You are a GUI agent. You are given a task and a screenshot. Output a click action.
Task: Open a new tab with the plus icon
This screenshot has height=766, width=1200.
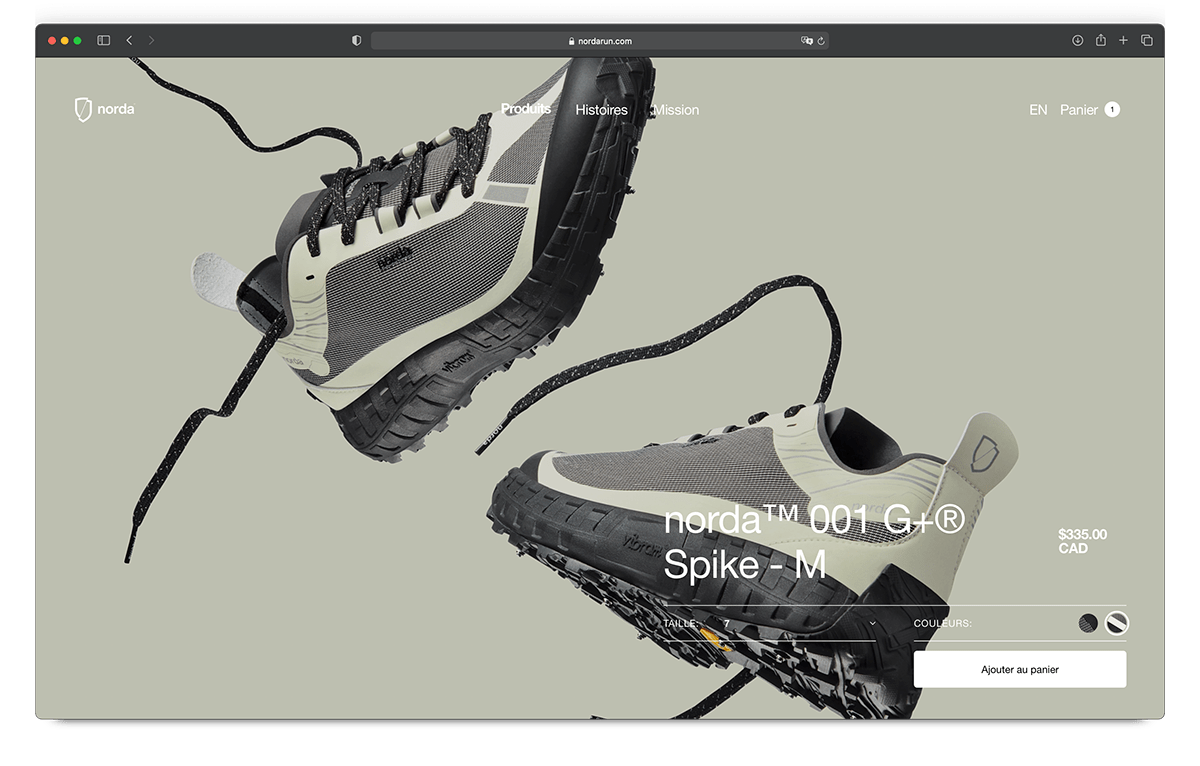click(1122, 41)
